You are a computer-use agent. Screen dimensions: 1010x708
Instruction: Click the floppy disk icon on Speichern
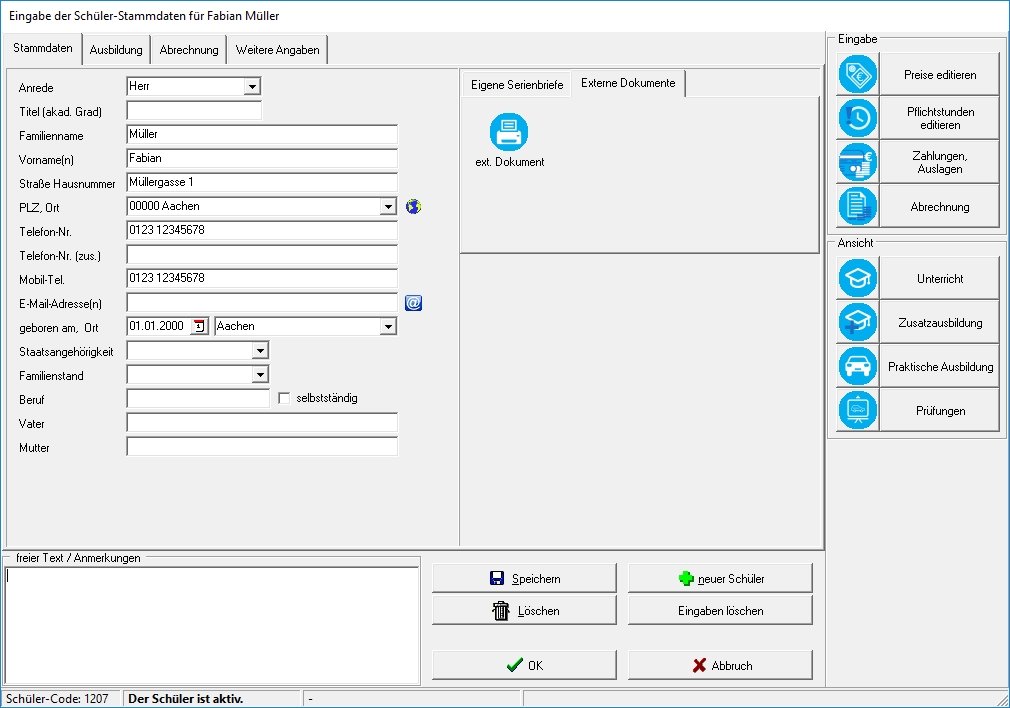click(x=497, y=579)
